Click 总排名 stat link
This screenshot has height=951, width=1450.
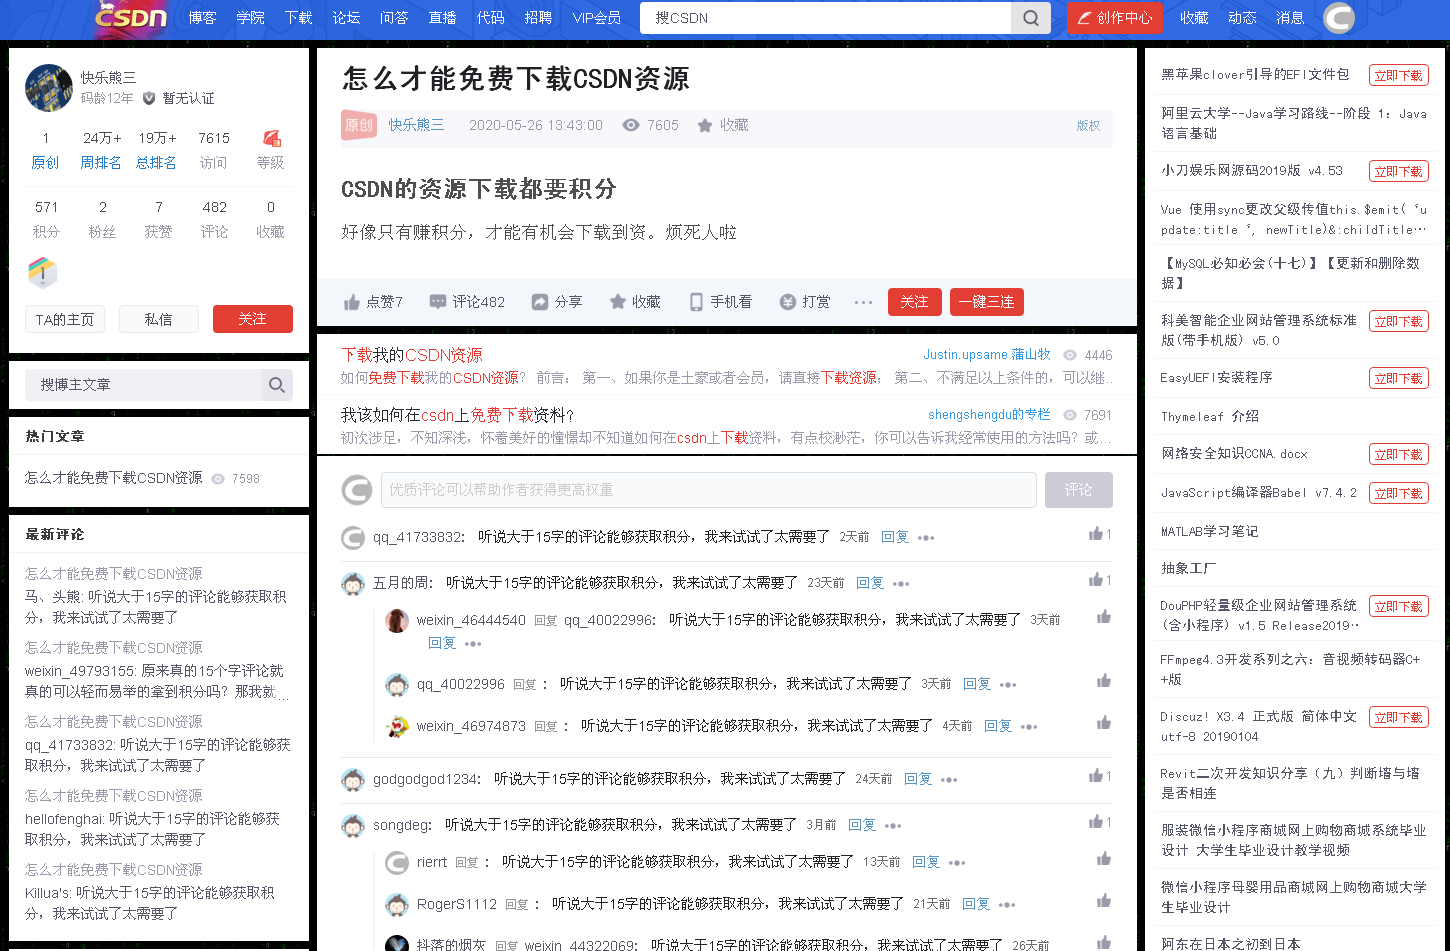[156, 162]
